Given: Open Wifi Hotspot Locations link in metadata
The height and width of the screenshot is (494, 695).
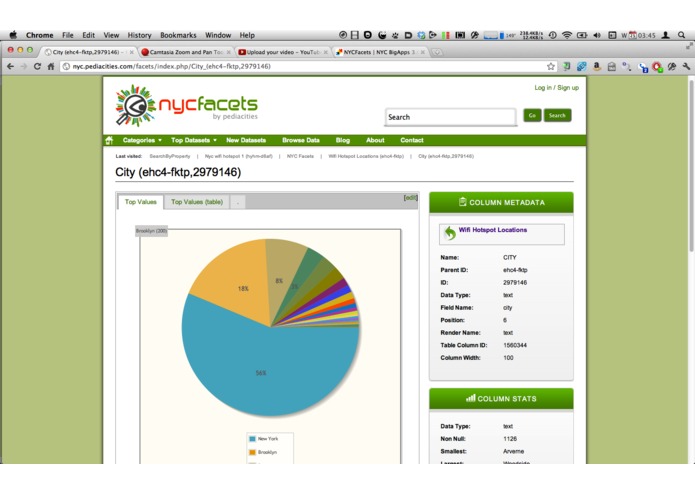Looking at the screenshot, I should click(x=492, y=230).
